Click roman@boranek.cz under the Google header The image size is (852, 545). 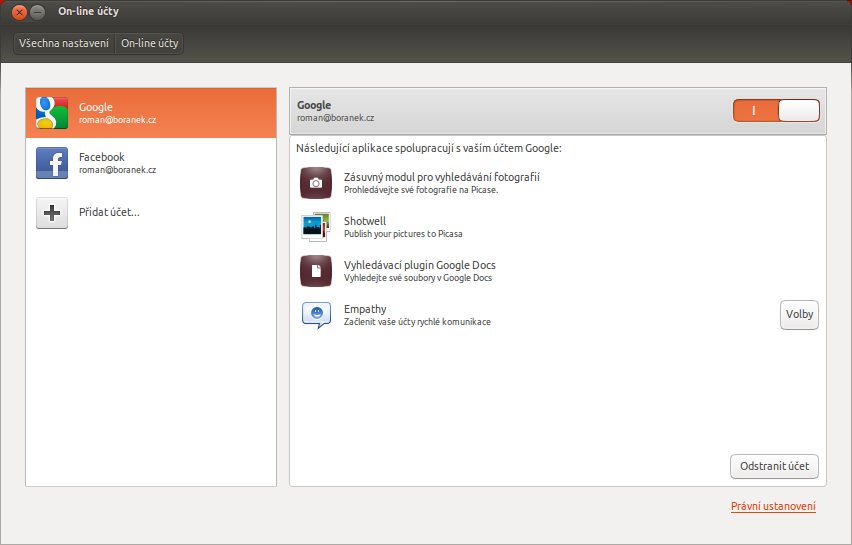(x=335, y=118)
